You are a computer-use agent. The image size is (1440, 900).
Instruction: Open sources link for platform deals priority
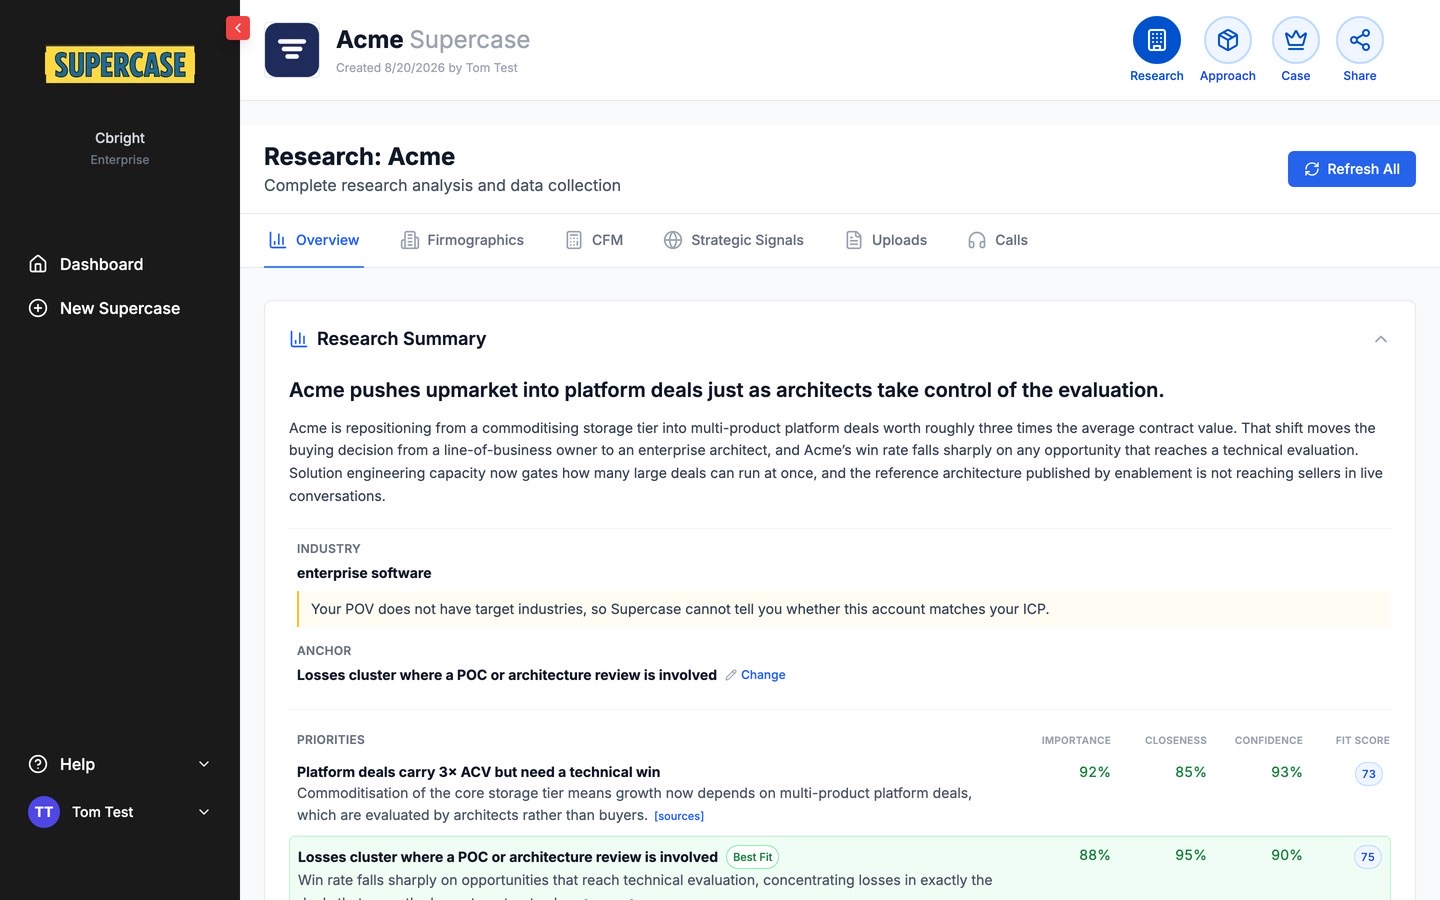coord(679,816)
